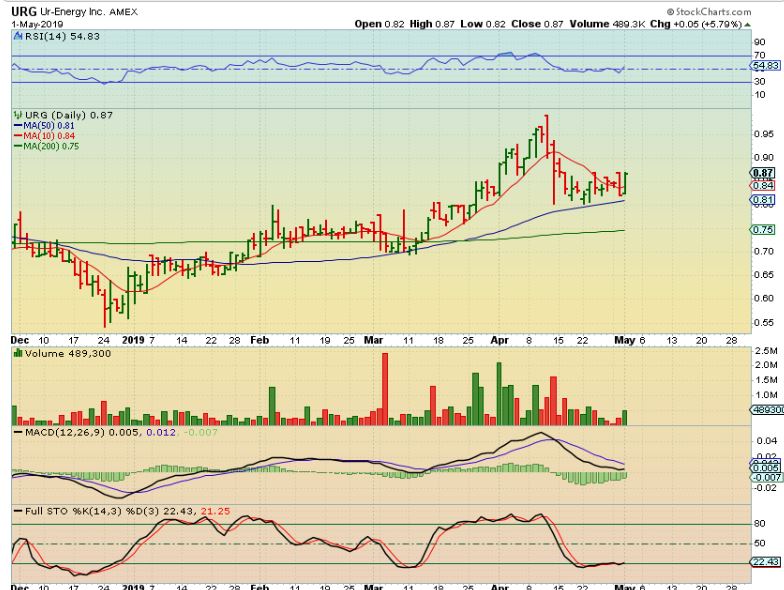
Task: Select the red MA(10) legend swatch
Action: click(x=17, y=136)
